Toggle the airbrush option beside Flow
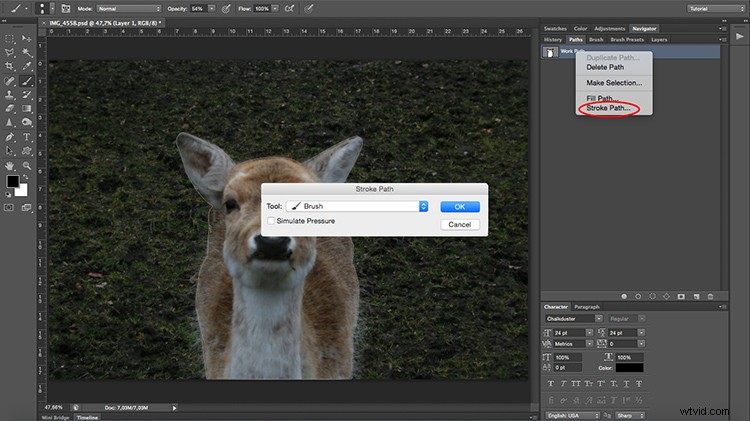 [x=289, y=9]
